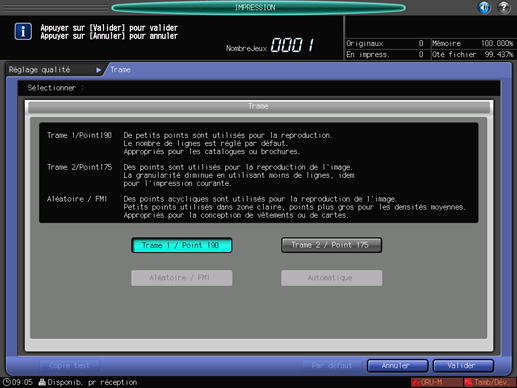Click the Trame breadcrumb tab
The height and width of the screenshot is (388, 517).
tap(120, 70)
